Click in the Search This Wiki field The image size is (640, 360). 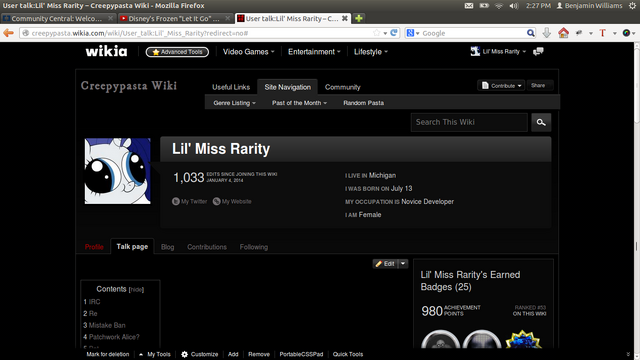coord(469,122)
